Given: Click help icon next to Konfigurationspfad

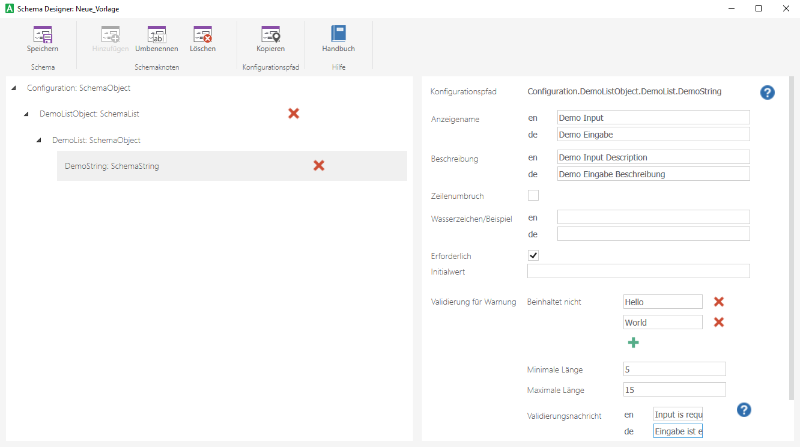Looking at the screenshot, I should point(767,92).
